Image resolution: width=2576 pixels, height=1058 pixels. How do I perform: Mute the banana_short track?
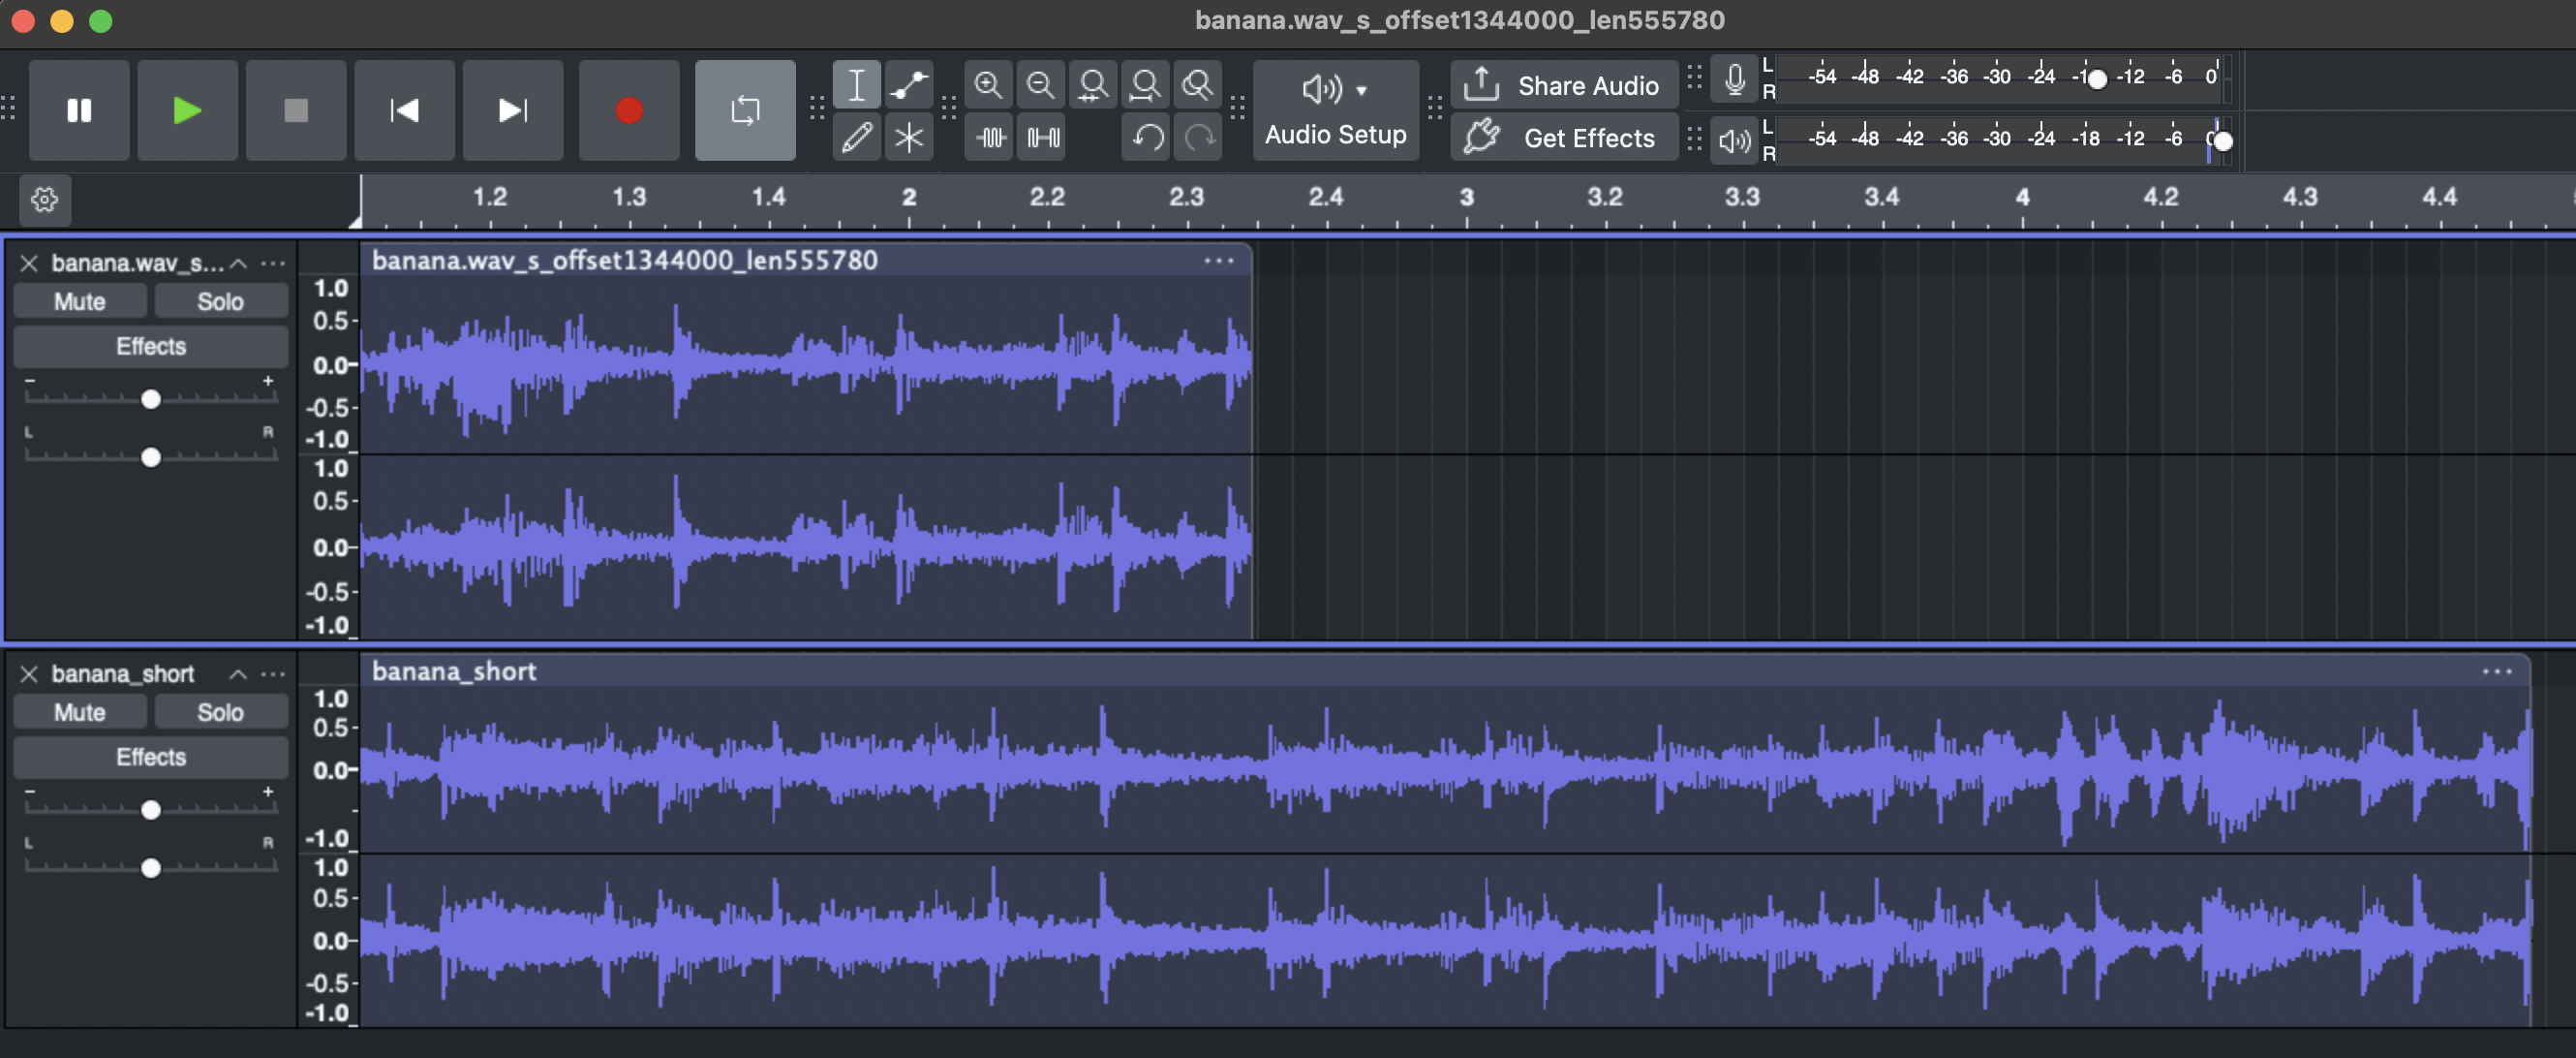[79, 712]
